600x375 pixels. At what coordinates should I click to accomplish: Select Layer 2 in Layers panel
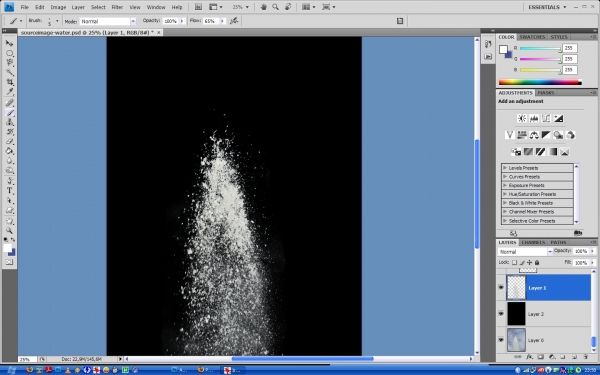[x=548, y=314]
